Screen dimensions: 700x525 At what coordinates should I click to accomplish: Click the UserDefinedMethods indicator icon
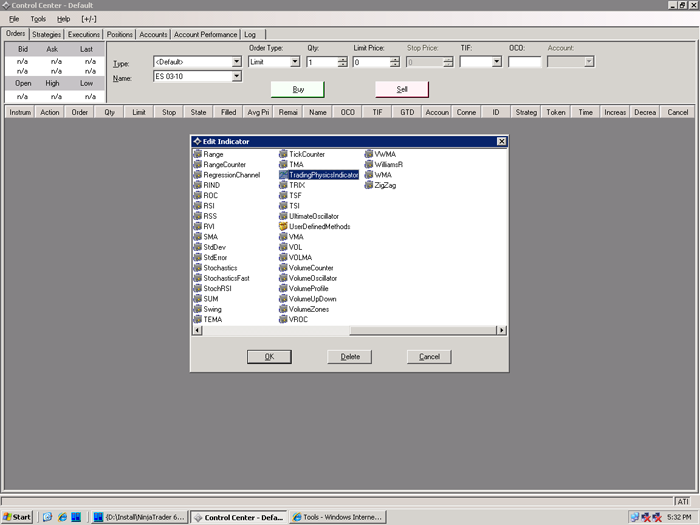click(283, 226)
